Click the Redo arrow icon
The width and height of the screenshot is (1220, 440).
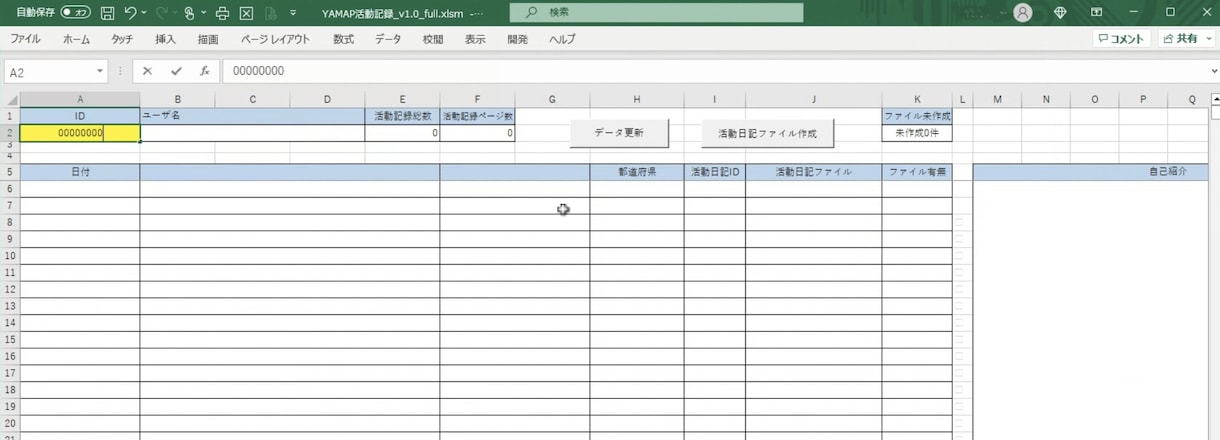[162, 13]
